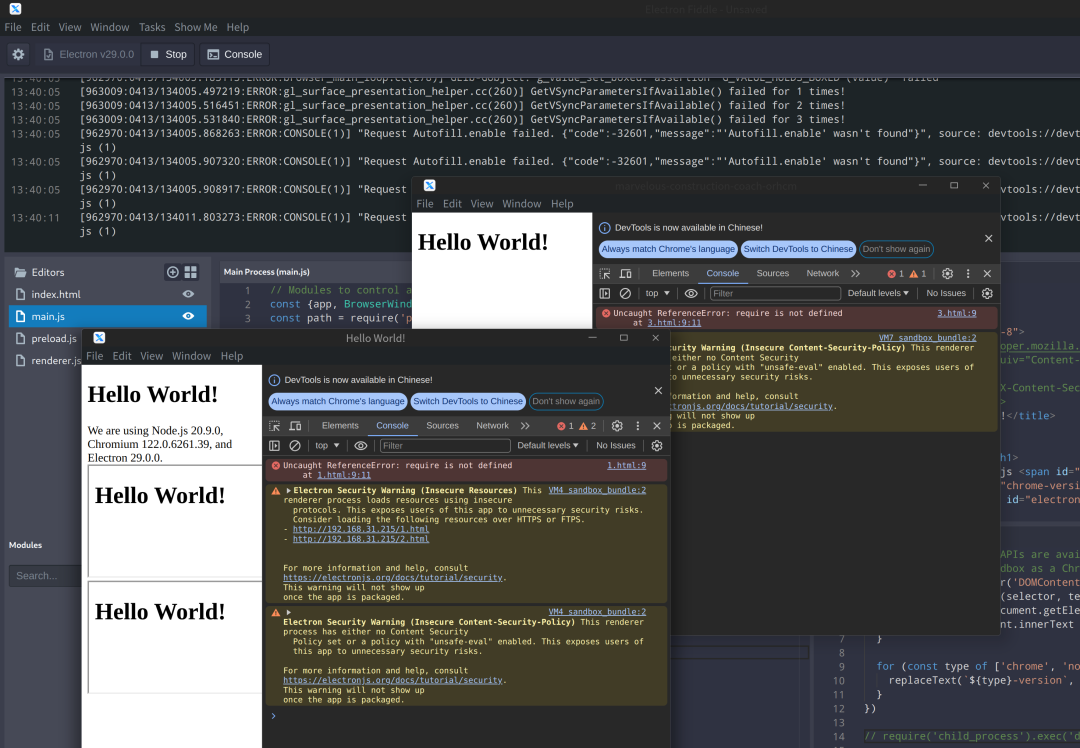
Task: Open the top VM4 sandbox_bundle:2 link
Action: pos(597,490)
